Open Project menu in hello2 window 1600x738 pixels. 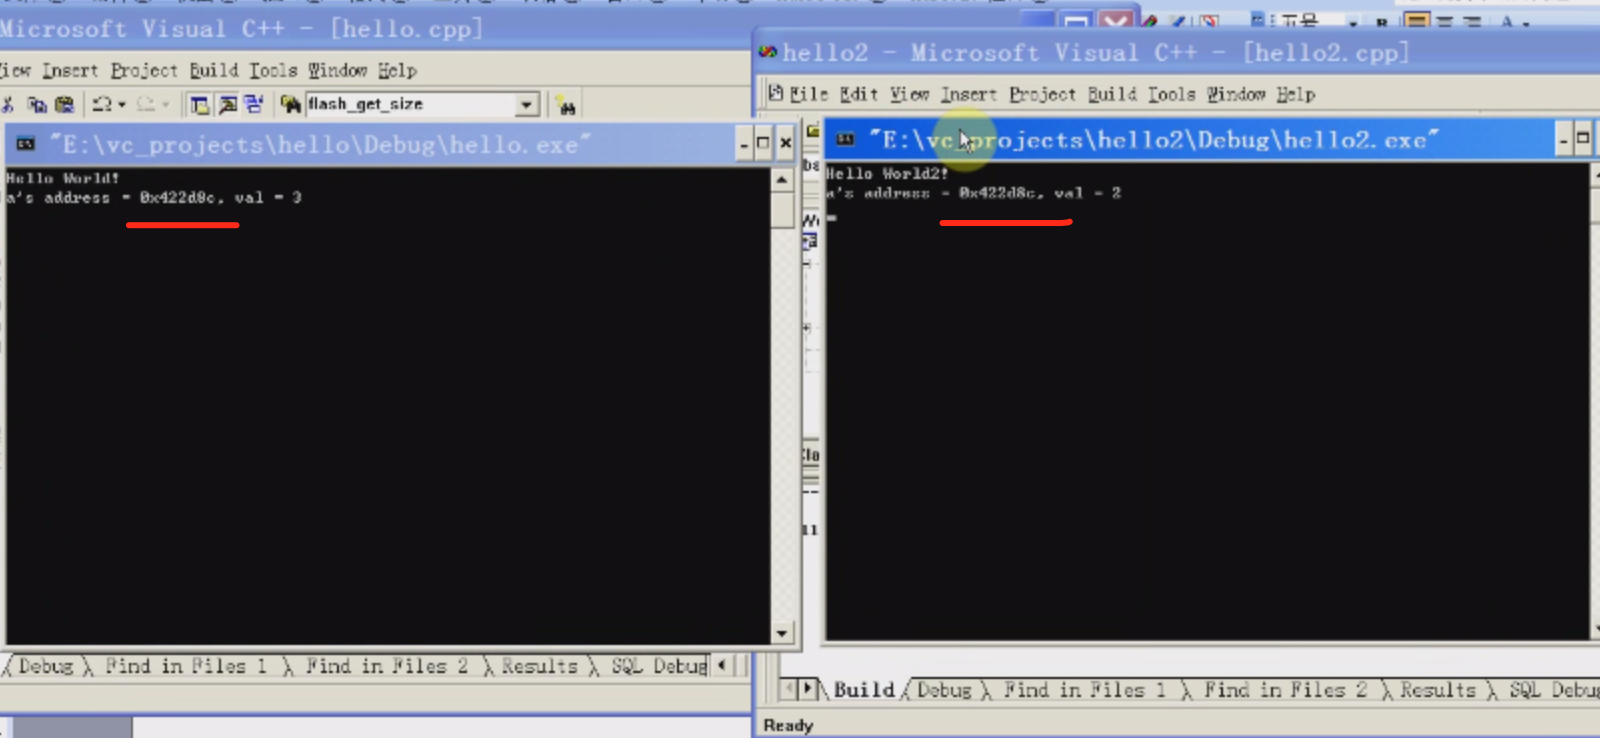click(x=1042, y=94)
